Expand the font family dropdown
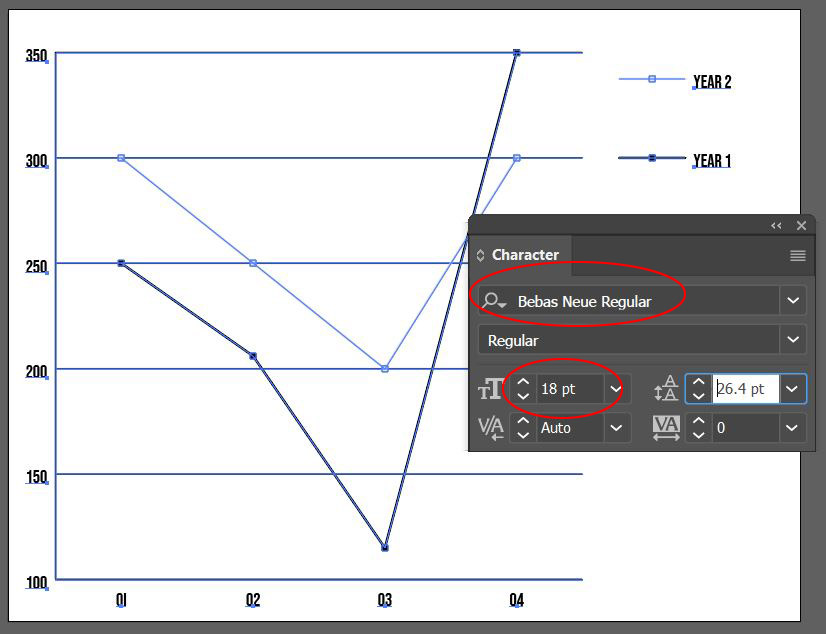826x634 pixels. tap(793, 301)
